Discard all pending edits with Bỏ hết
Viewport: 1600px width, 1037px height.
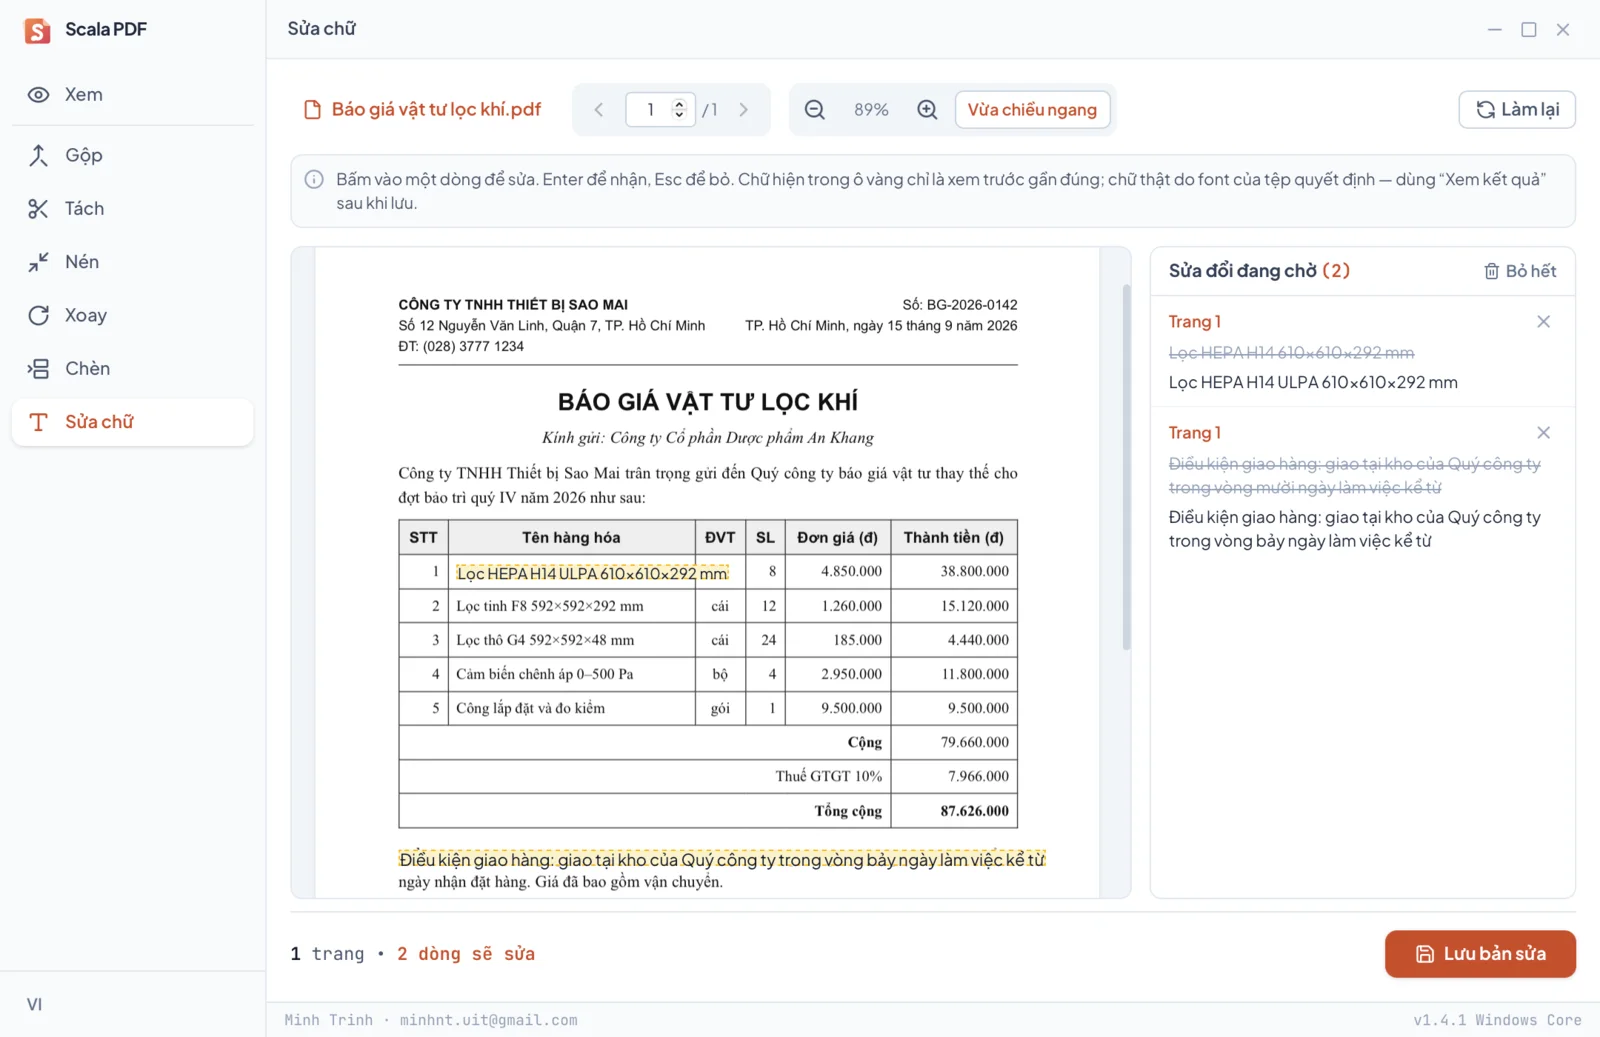click(x=1520, y=271)
